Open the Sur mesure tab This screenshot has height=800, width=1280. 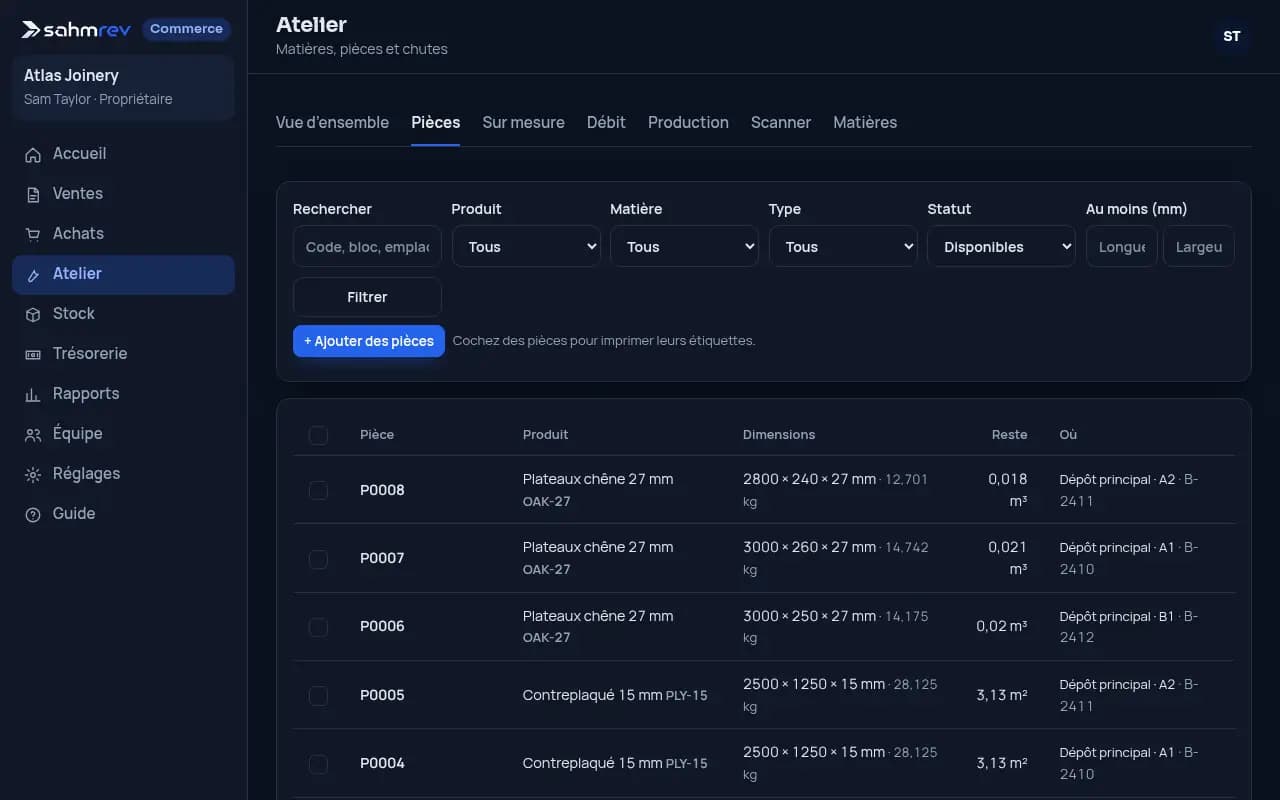[x=523, y=122]
